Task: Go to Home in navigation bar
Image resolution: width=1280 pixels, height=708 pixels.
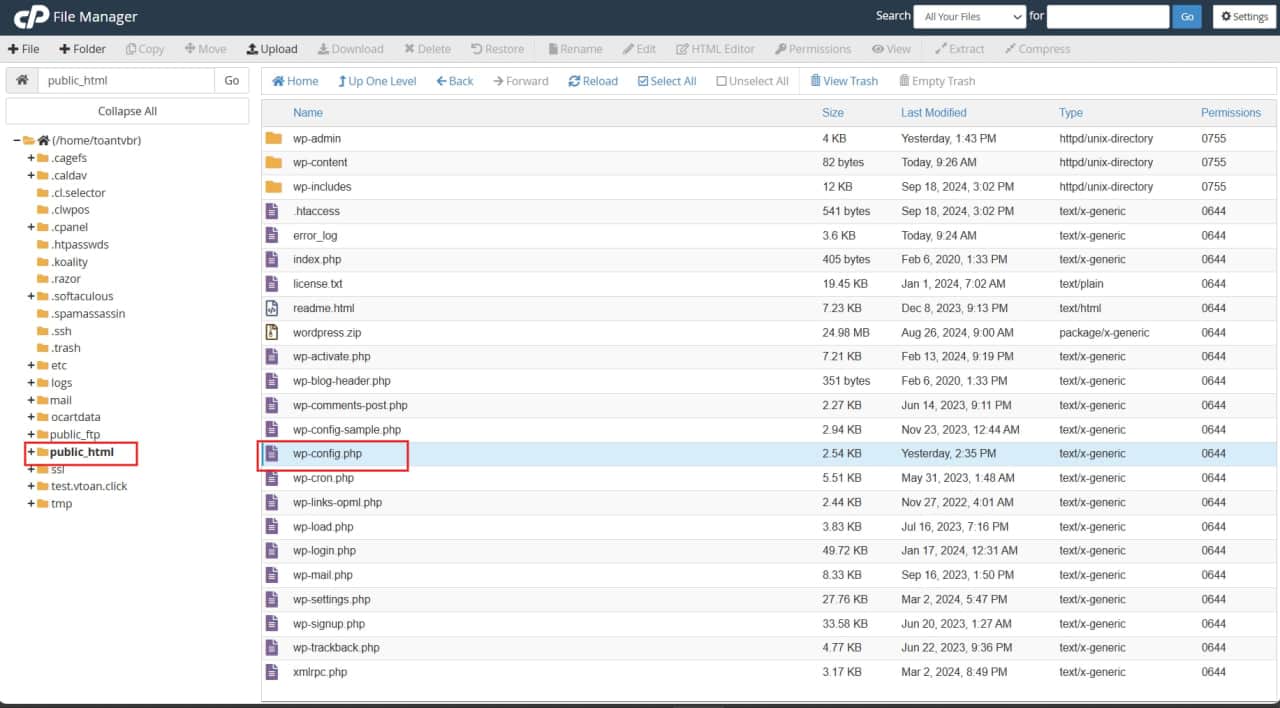Action: 295,81
